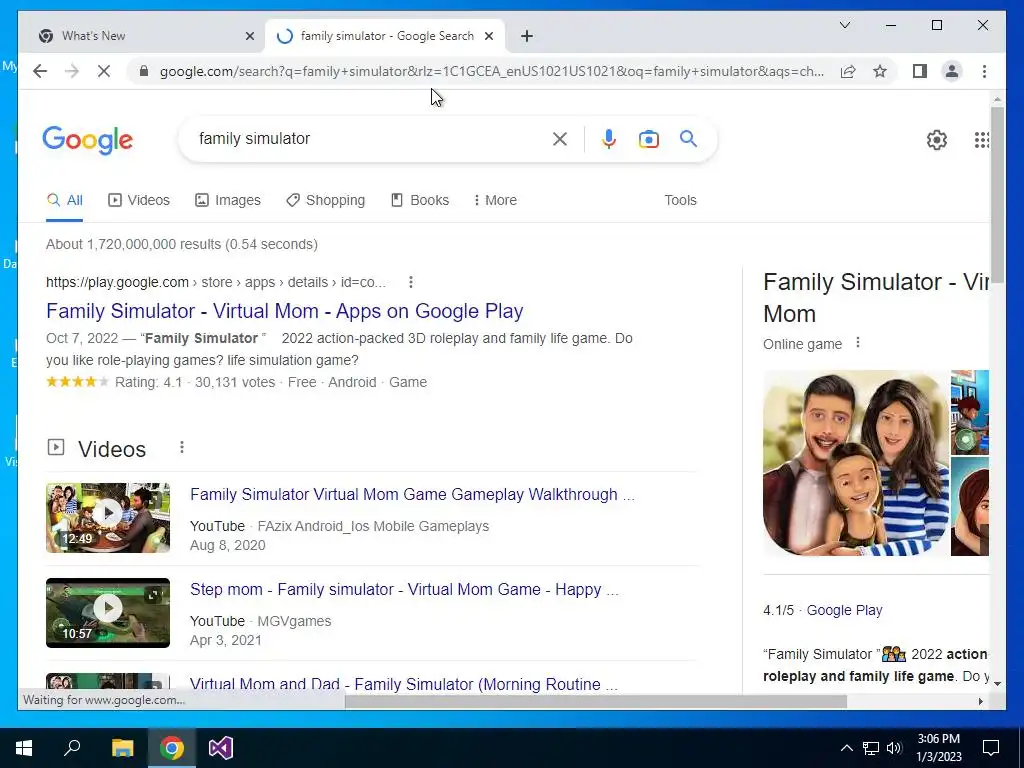Open the taskbar clock and date

tap(938, 748)
